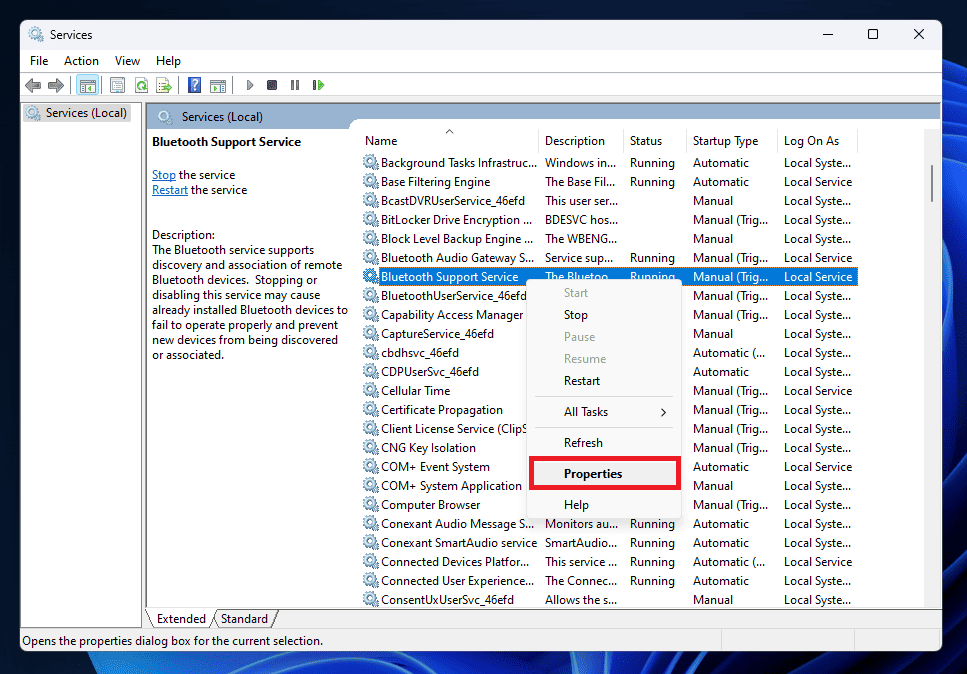Click the gear icon of Certificate Propagation
Screen dimensions: 967x674
[x=370, y=409]
